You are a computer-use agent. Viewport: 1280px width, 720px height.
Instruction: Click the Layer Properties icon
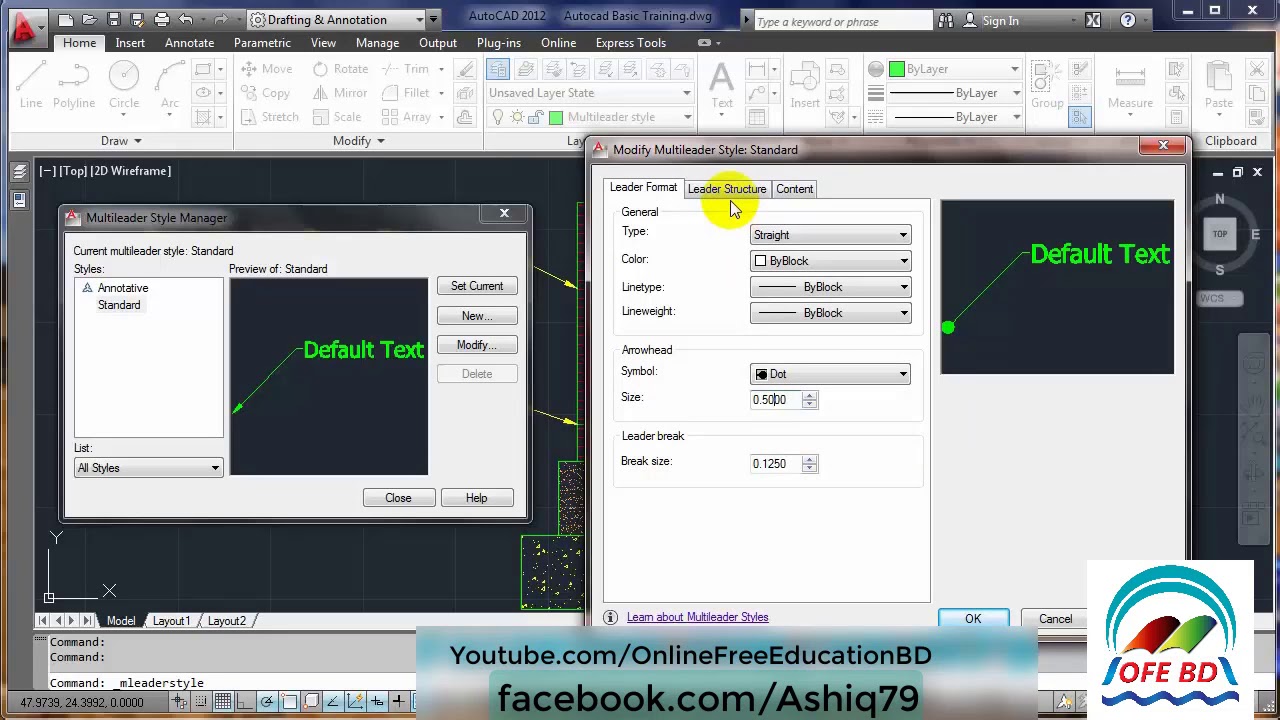(498, 69)
